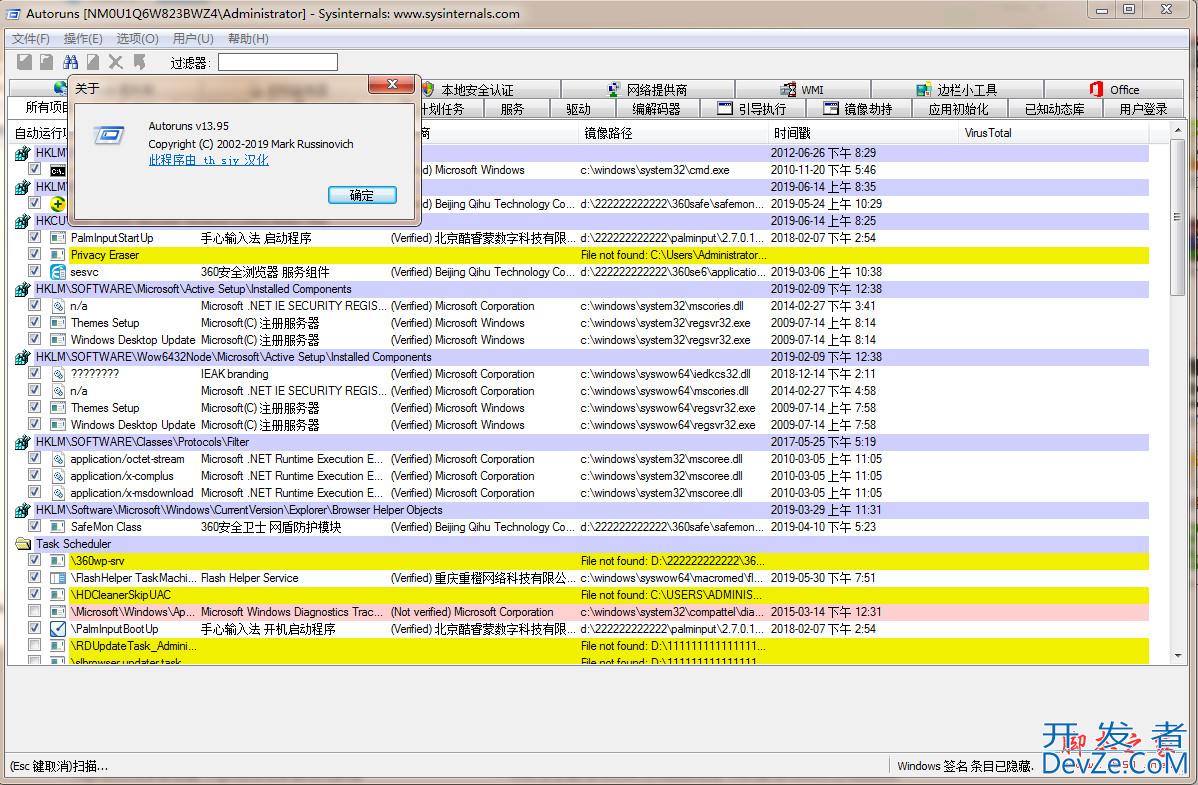Uncheck the PalmInputStartUp entry checkbox
This screenshot has height=785, width=1198.
click(34, 237)
